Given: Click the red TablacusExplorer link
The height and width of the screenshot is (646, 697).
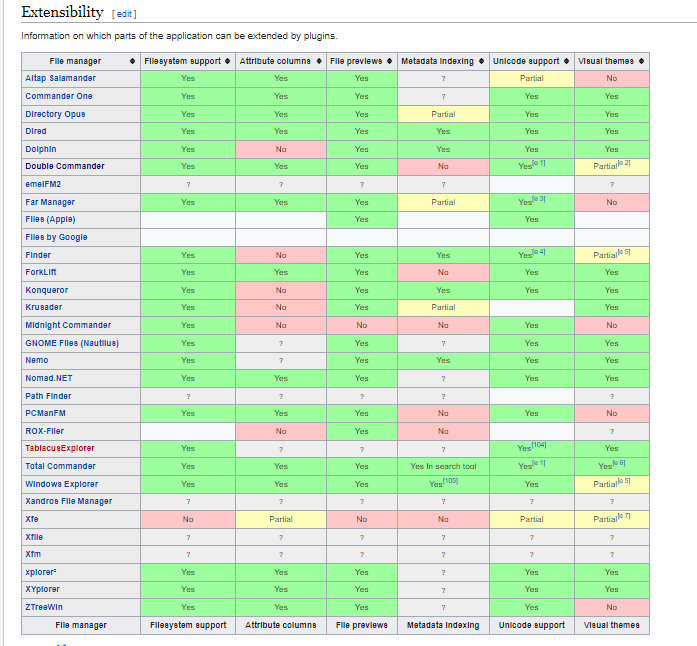Looking at the screenshot, I should (60, 448).
